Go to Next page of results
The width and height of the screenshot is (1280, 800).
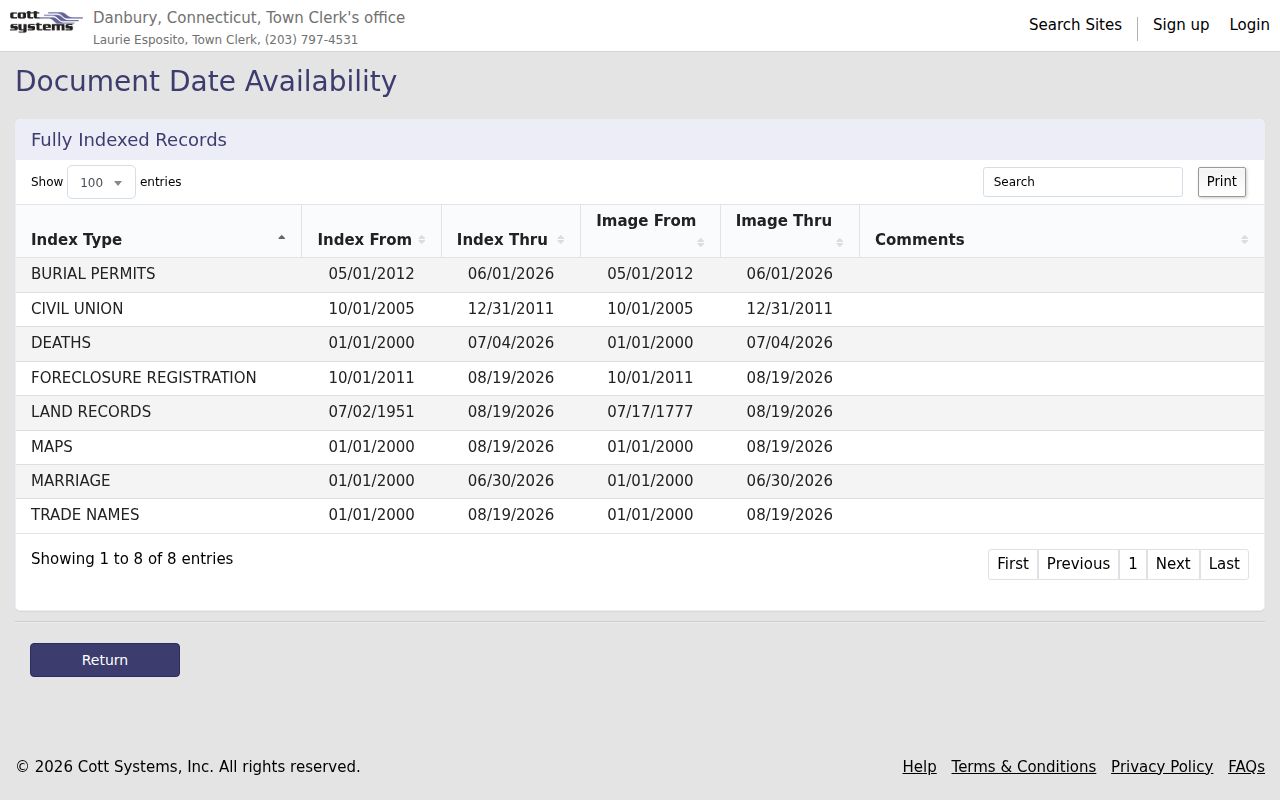1173,564
